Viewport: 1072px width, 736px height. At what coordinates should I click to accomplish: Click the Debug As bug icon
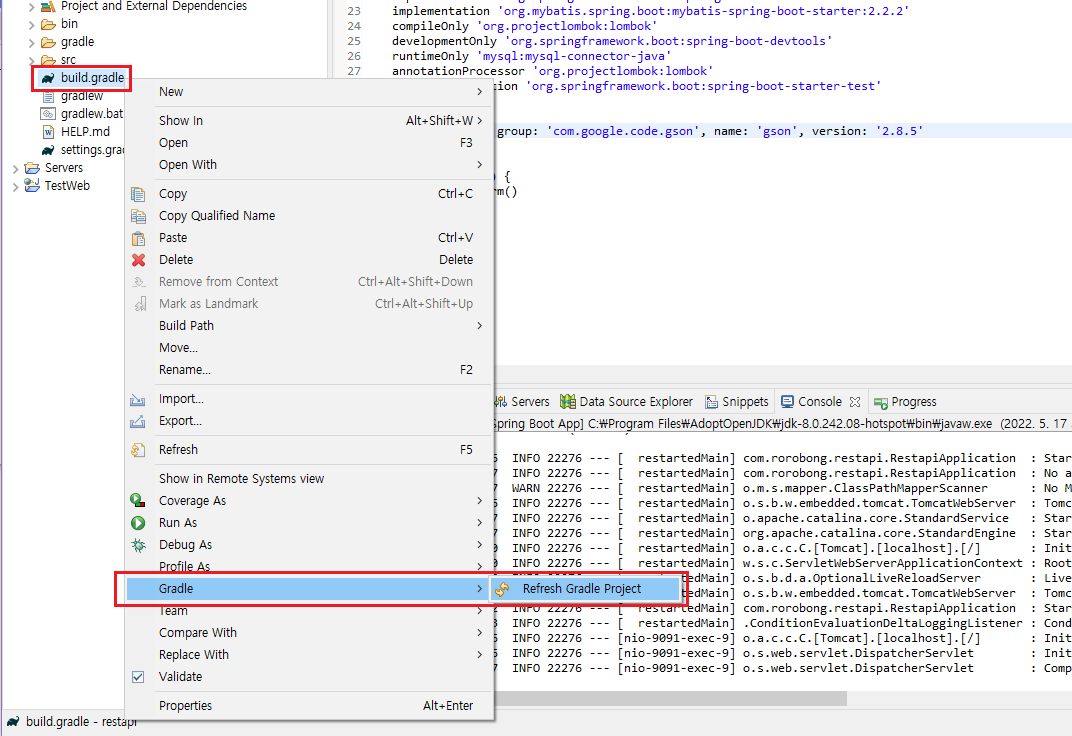pos(138,545)
